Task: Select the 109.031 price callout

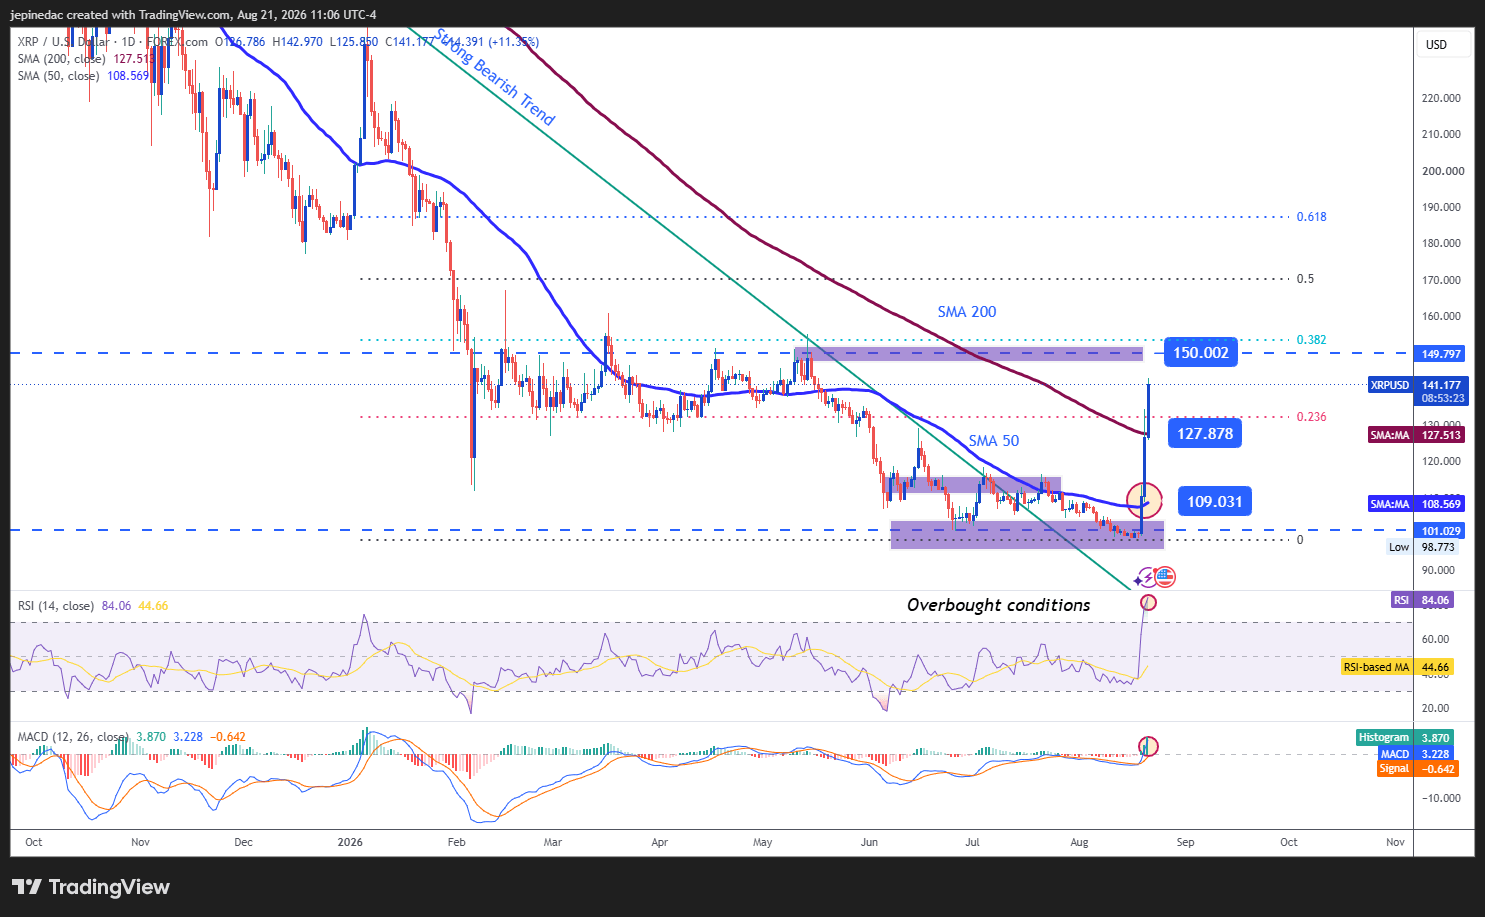Action: point(1215,501)
